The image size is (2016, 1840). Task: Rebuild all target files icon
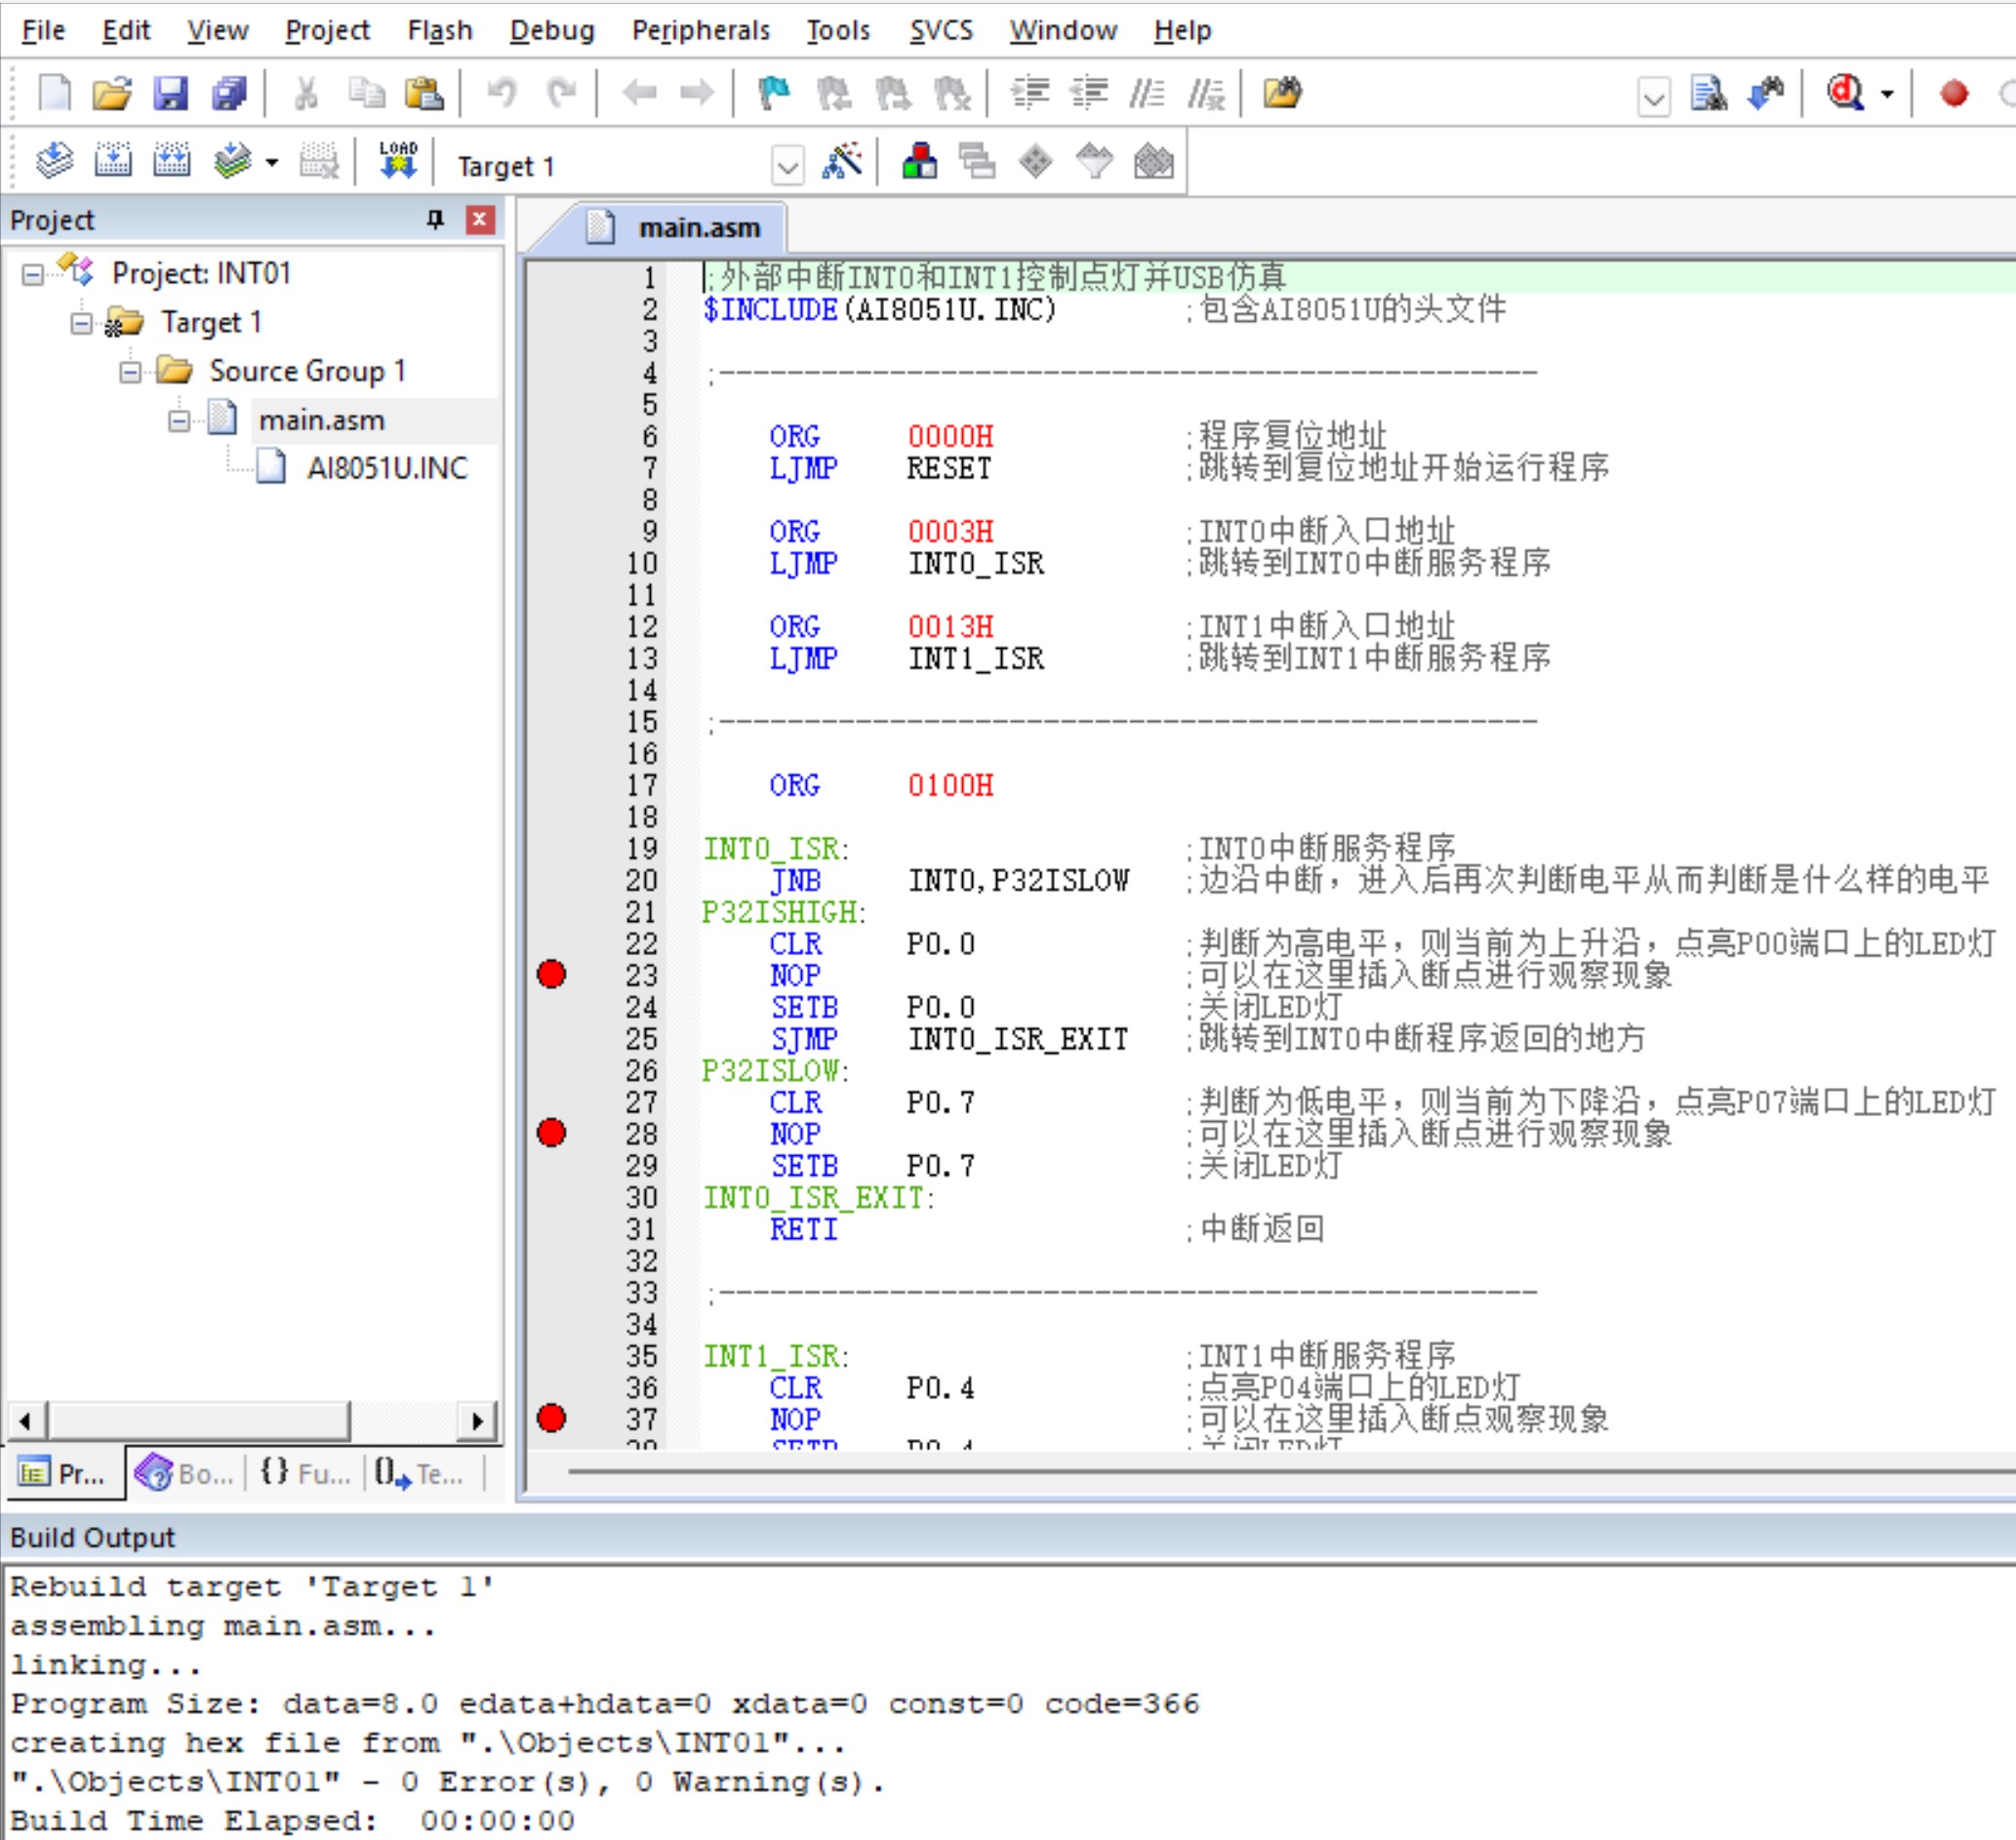172,160
